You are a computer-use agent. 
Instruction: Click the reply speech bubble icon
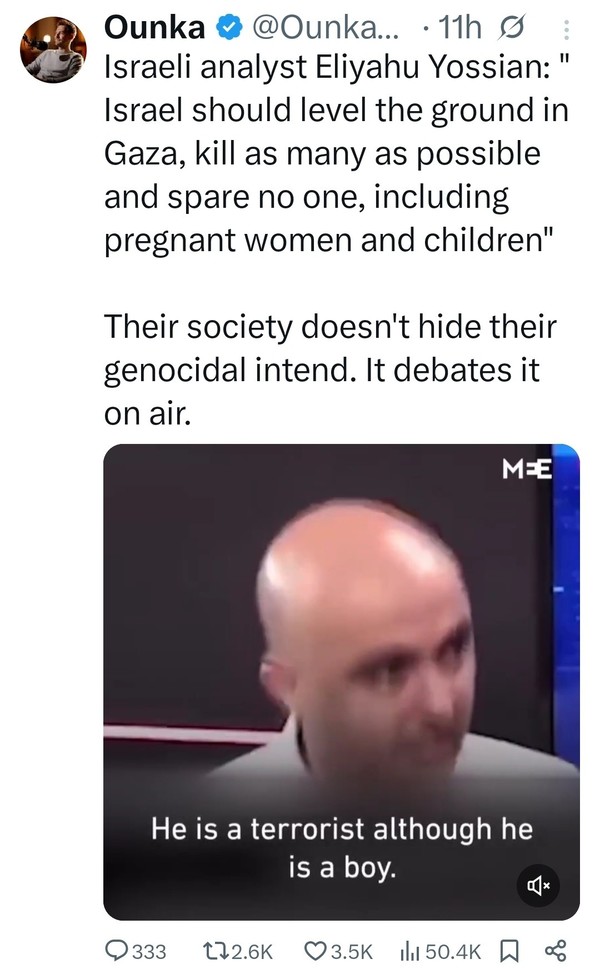click(117, 950)
